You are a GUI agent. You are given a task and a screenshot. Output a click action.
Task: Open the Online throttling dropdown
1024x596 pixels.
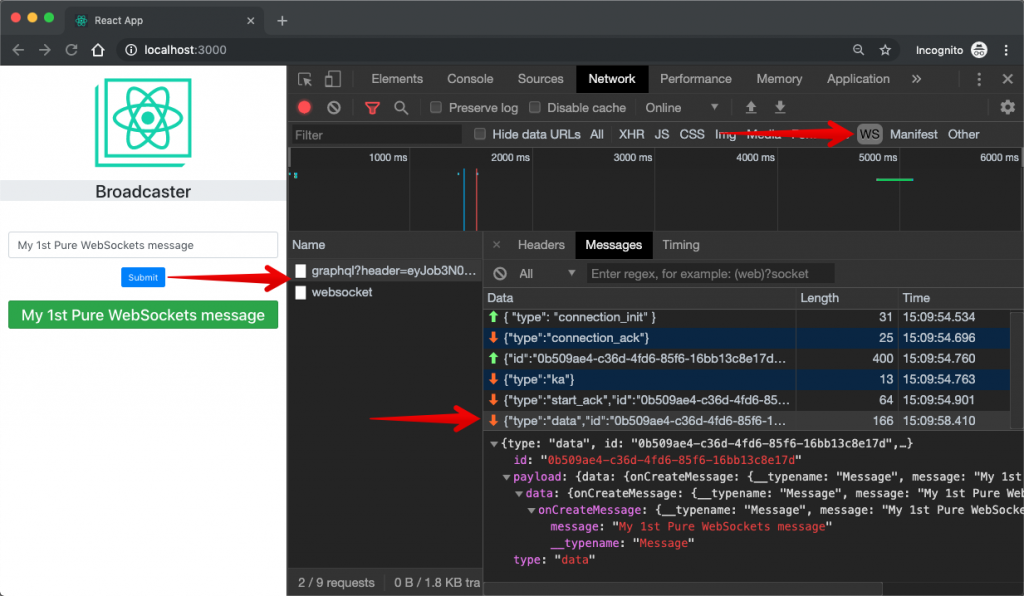tap(681, 108)
